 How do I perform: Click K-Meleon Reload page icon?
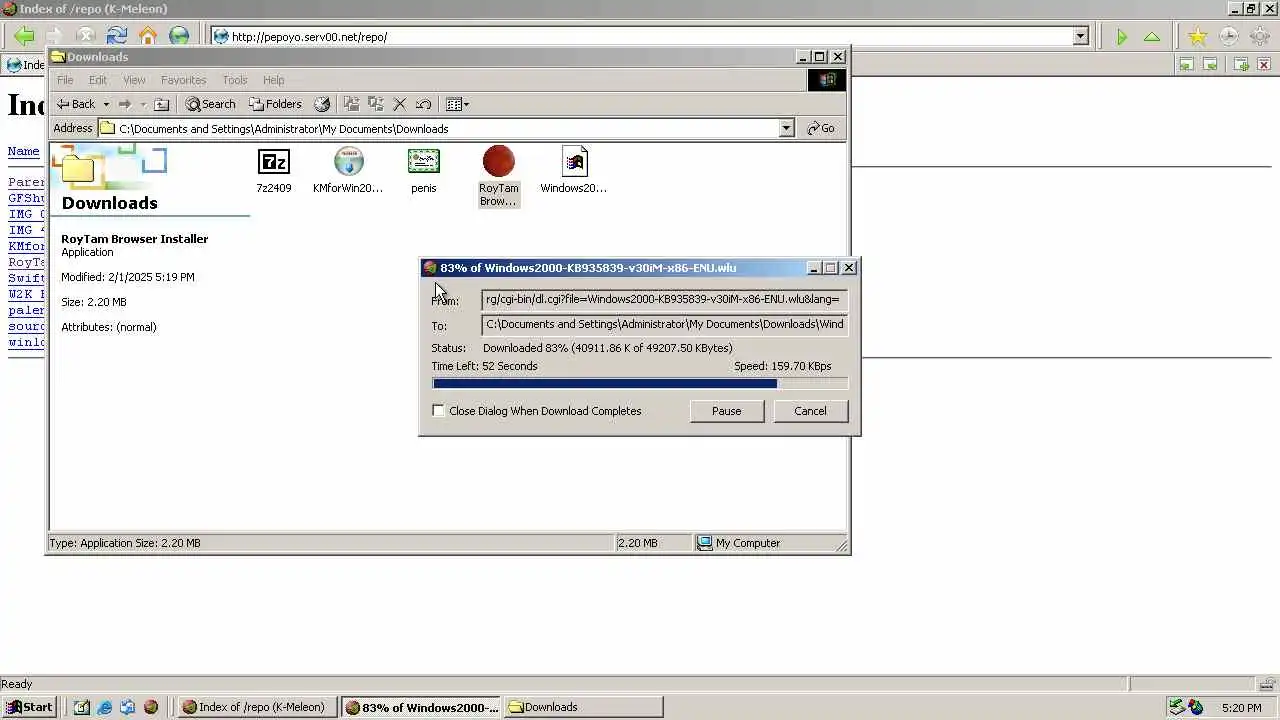[x=117, y=36]
